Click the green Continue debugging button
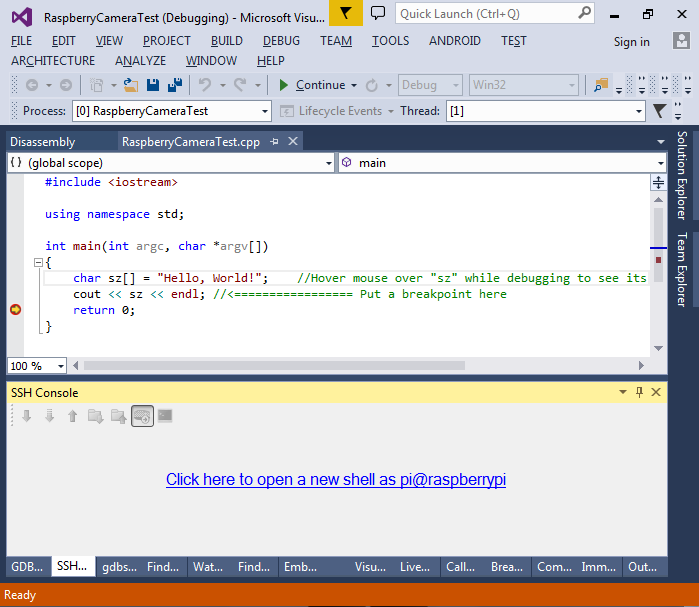This screenshot has height=607, width=699. [x=312, y=85]
